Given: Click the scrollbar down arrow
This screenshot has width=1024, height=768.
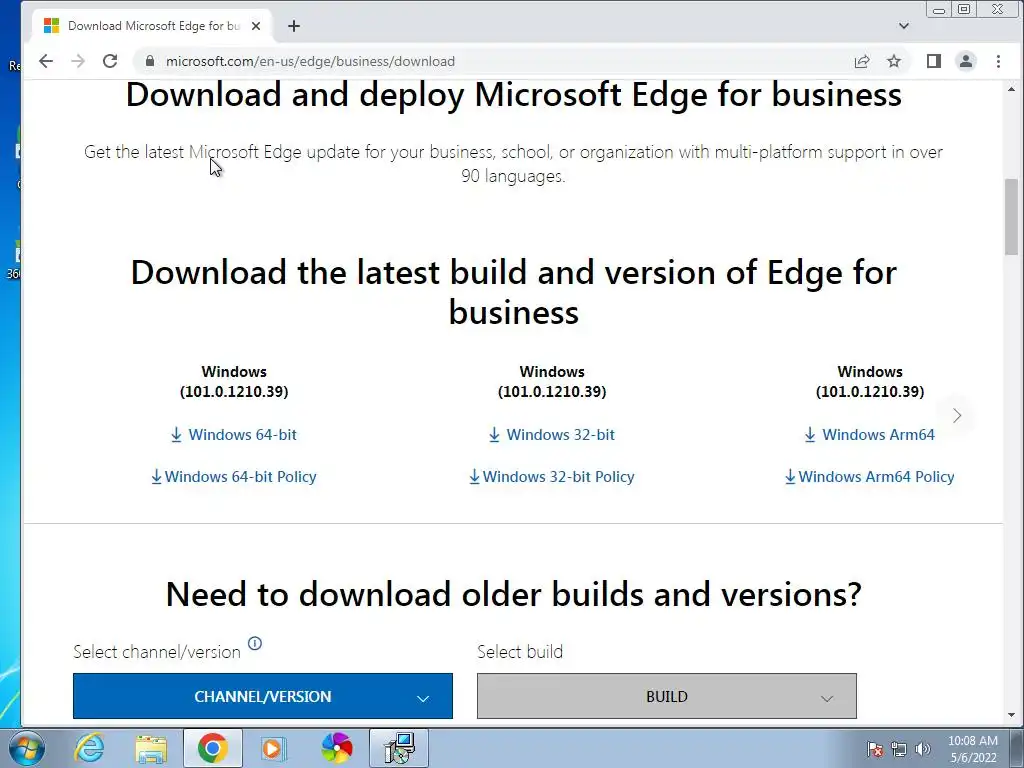Looking at the screenshot, I should 1012,715.
